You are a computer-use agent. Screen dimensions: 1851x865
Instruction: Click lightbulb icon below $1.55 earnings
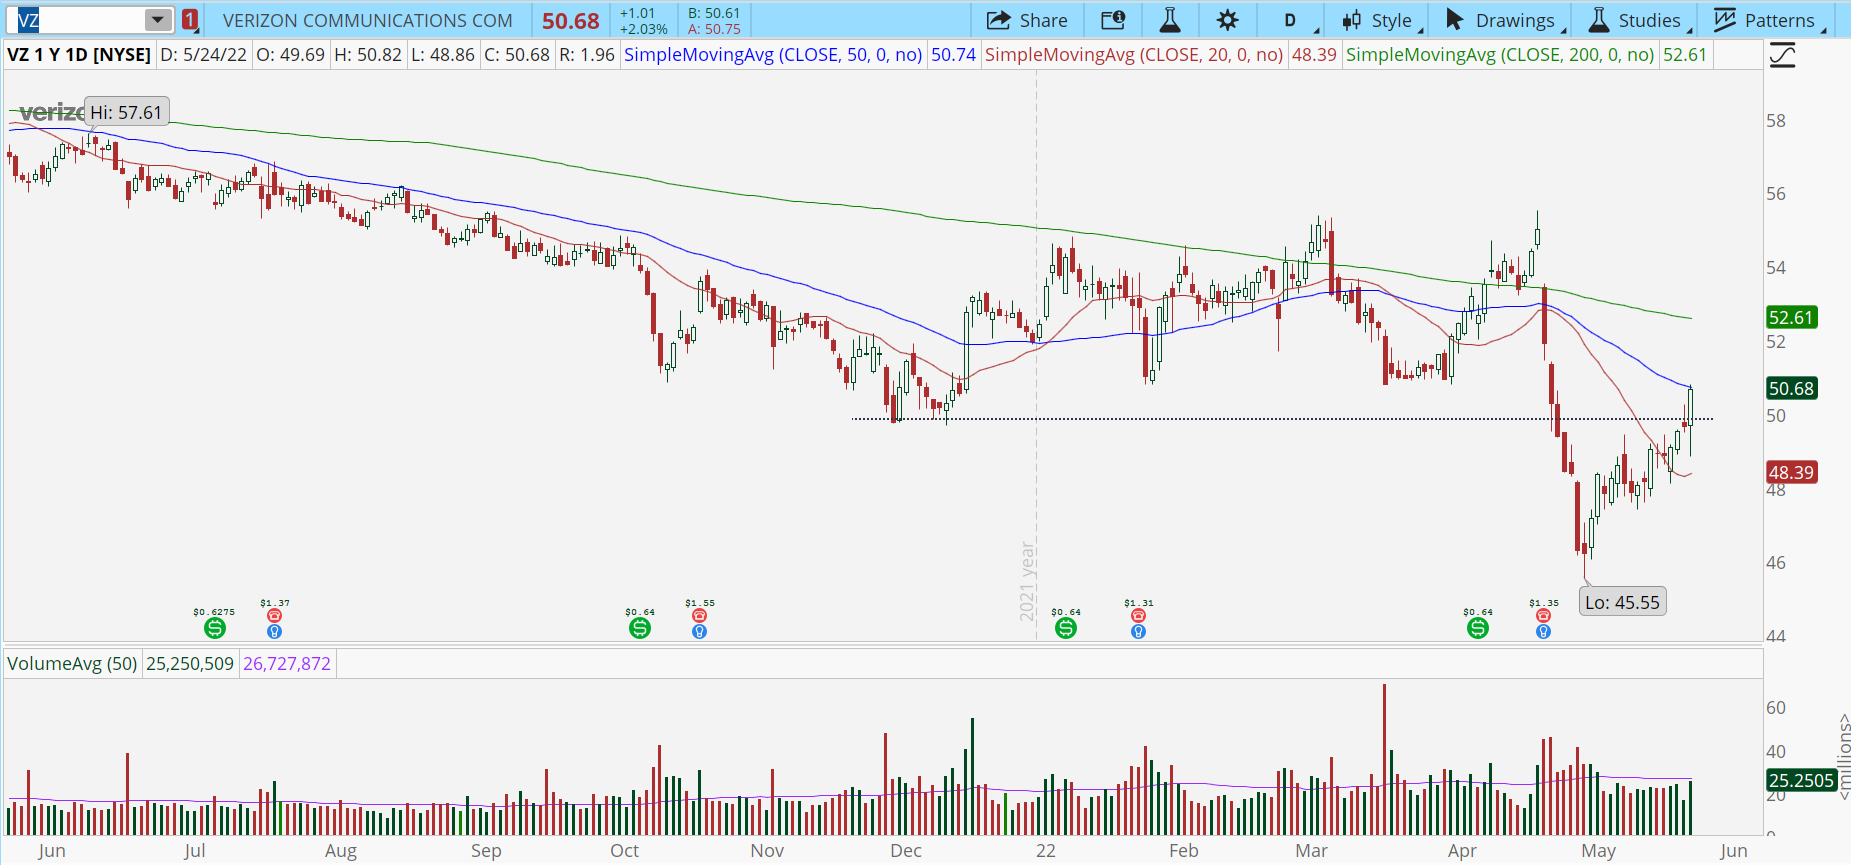coord(700,632)
